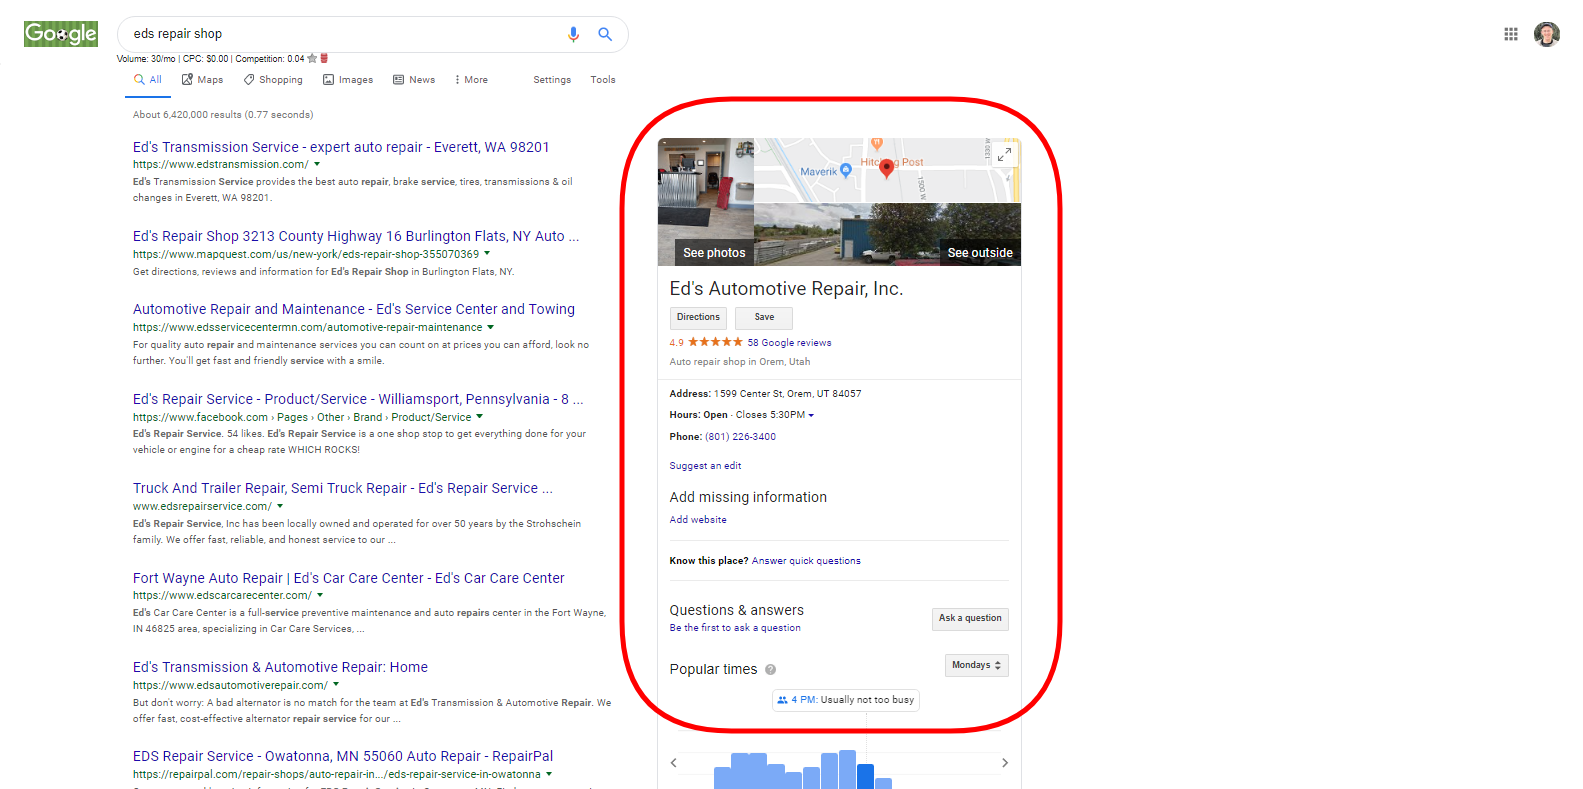Select the All results tab
Viewport: 1583px width, 789px height.
[x=148, y=80]
